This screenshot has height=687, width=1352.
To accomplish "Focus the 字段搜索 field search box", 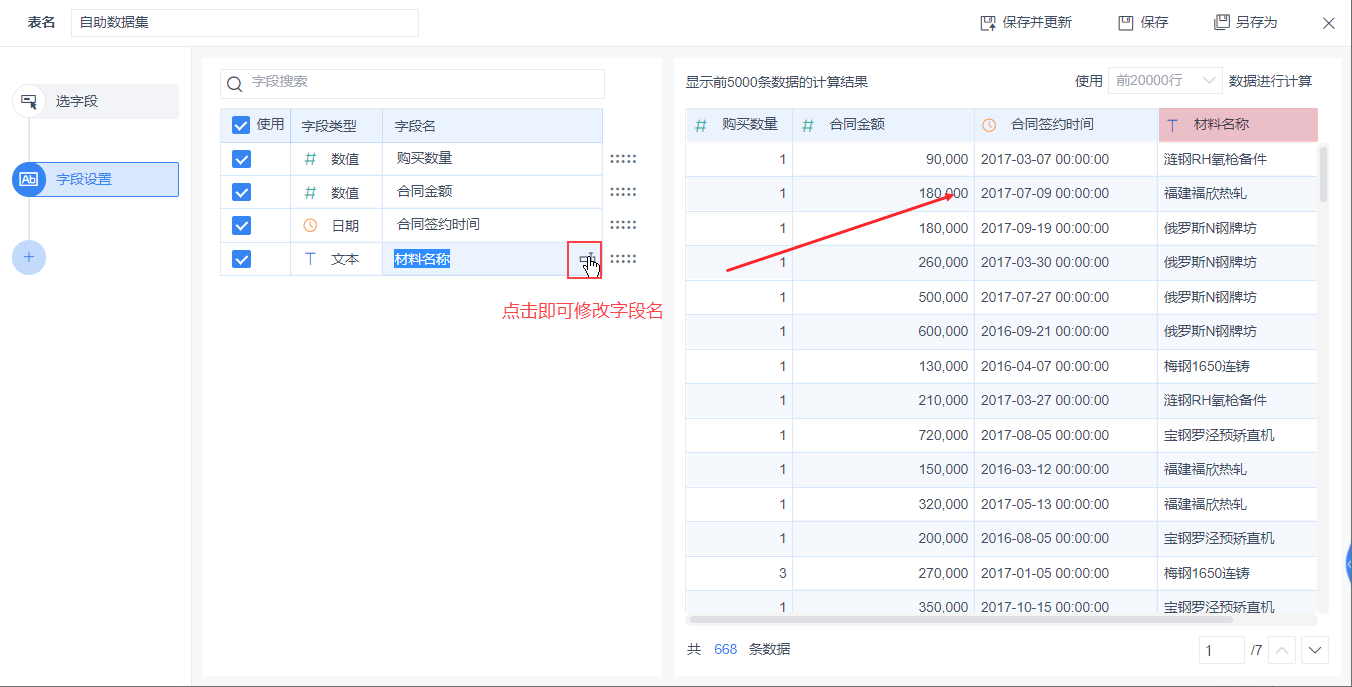I will pyautogui.click(x=412, y=83).
